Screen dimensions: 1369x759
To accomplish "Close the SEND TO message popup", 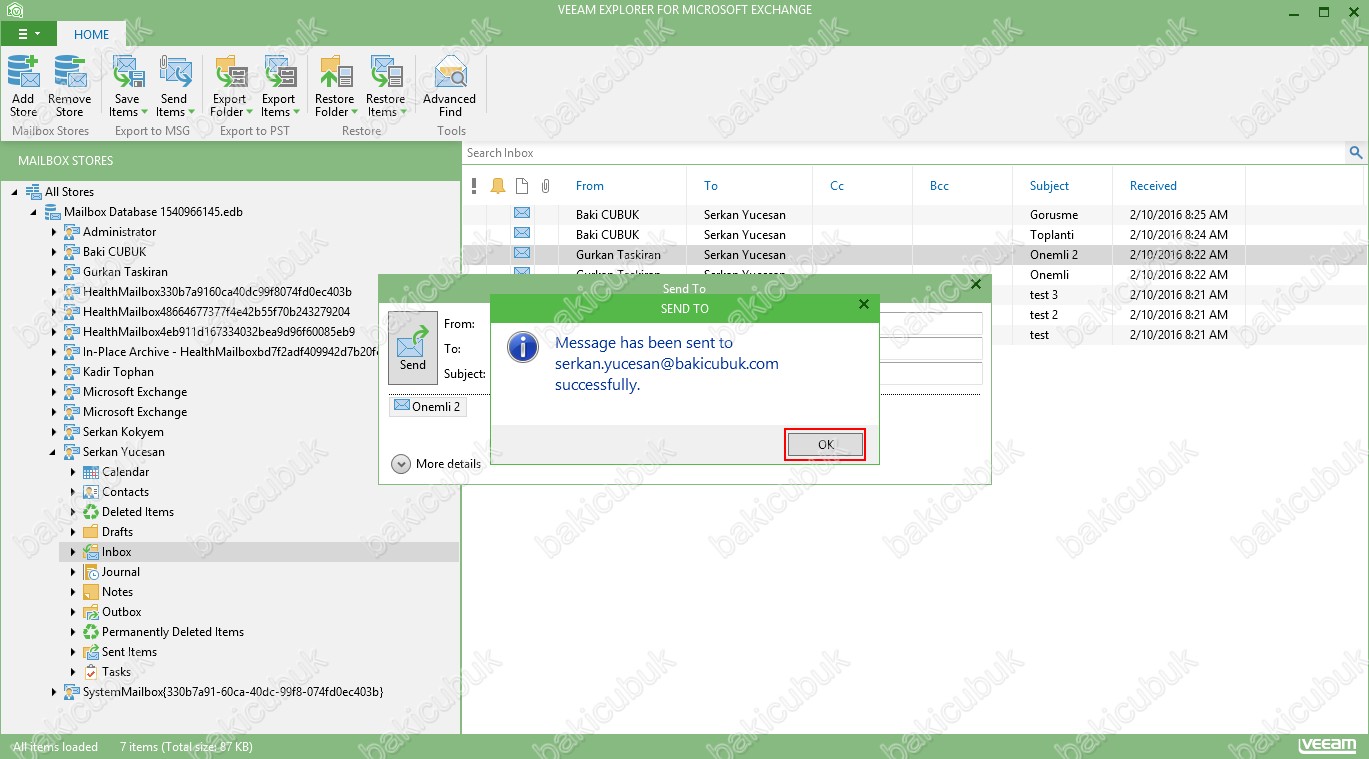I will 864,304.
